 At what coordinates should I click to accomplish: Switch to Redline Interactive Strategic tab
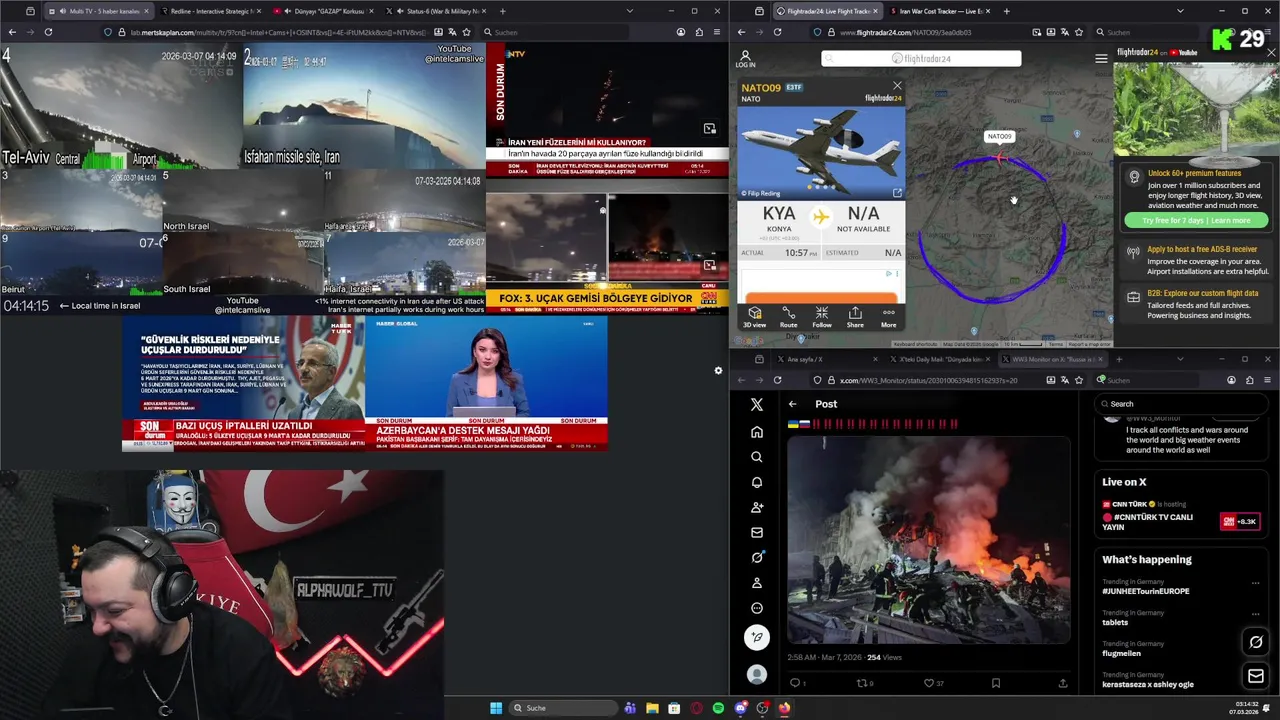(209, 11)
